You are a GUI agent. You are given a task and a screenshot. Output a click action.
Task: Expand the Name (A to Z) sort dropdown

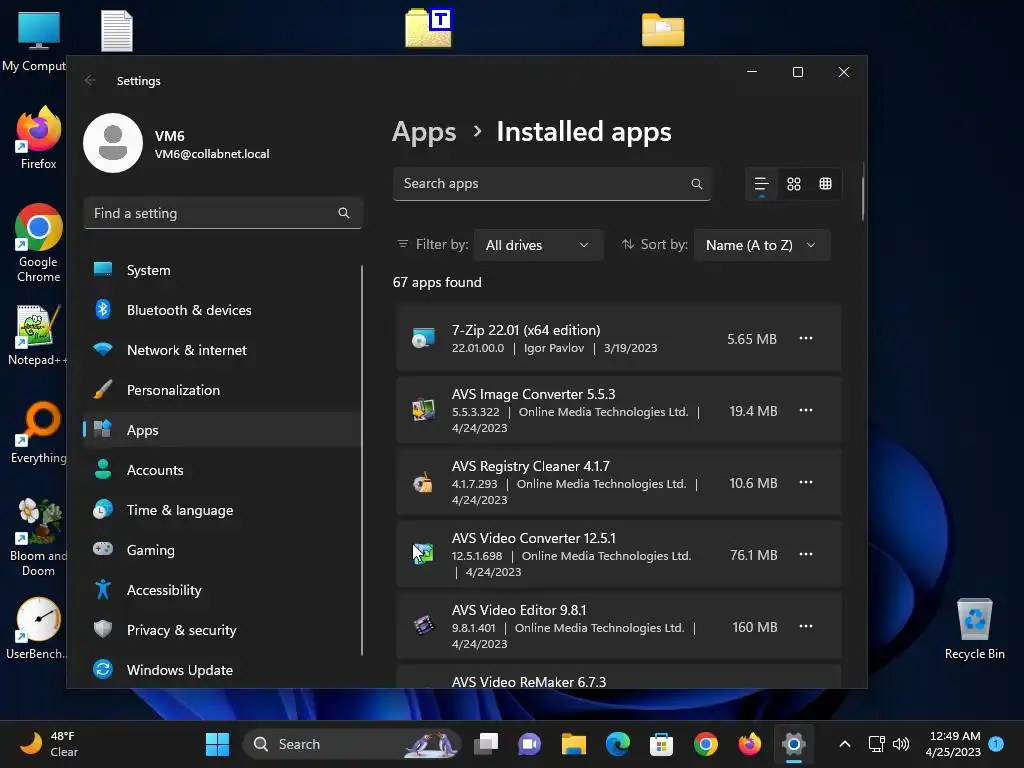click(761, 245)
